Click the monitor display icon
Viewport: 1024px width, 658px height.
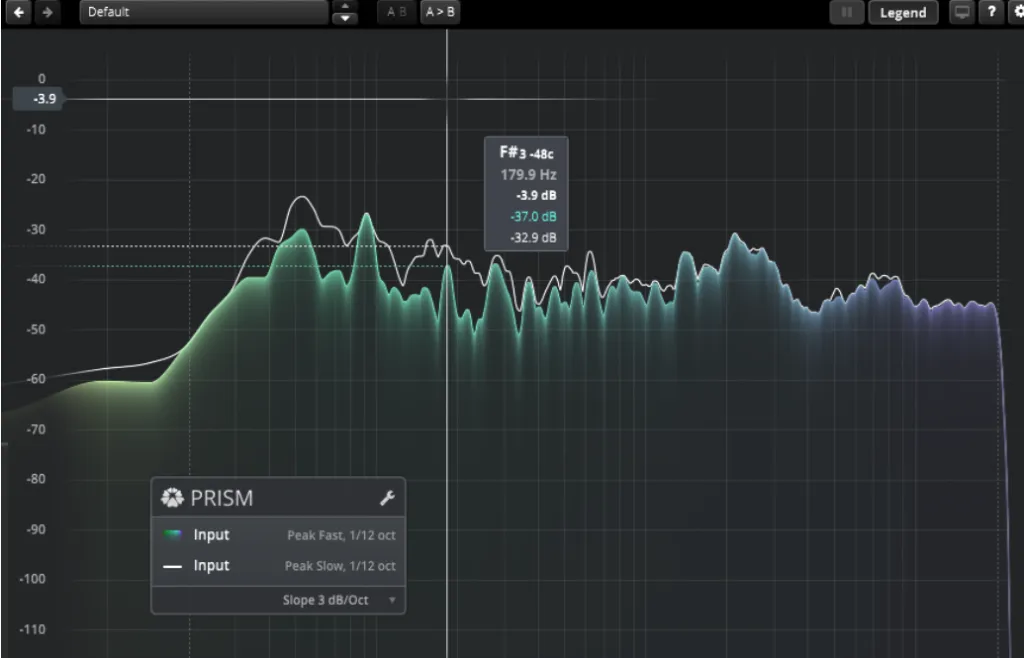pos(962,12)
